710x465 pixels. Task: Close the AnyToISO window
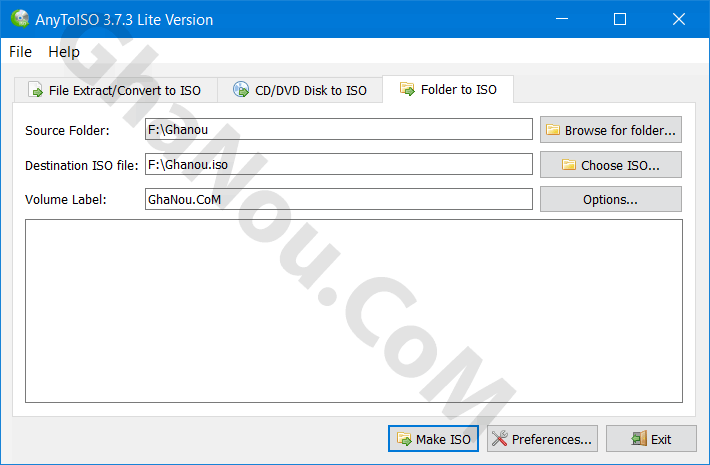pyautogui.click(x=679, y=19)
